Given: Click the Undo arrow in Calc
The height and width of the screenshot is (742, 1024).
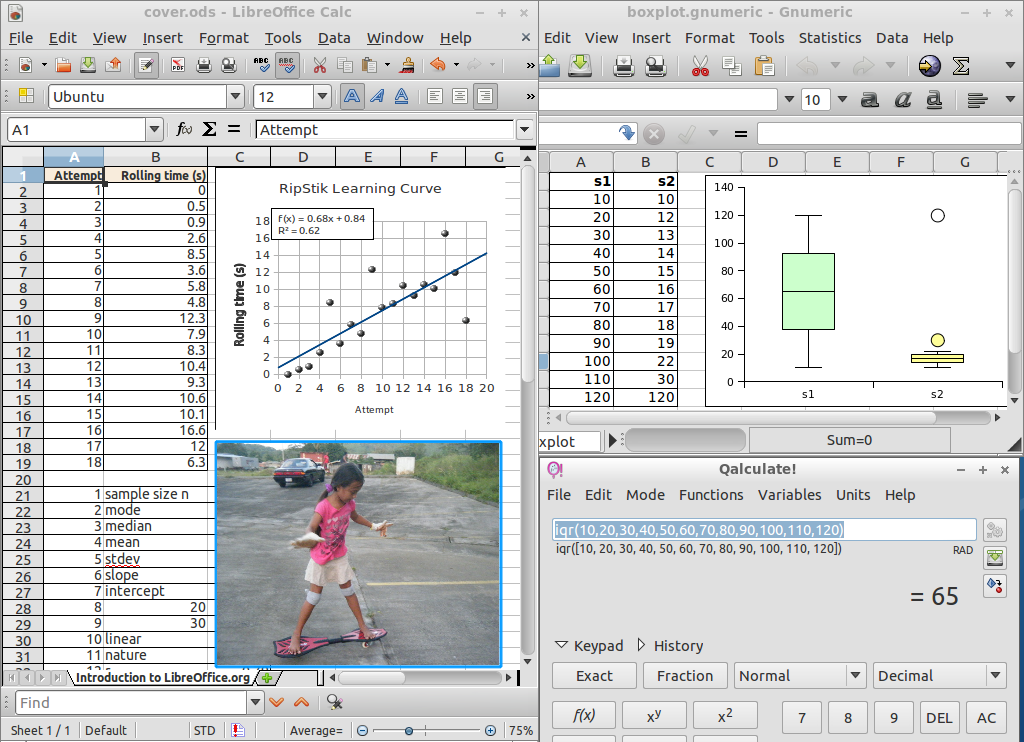Looking at the screenshot, I should click(438, 65).
